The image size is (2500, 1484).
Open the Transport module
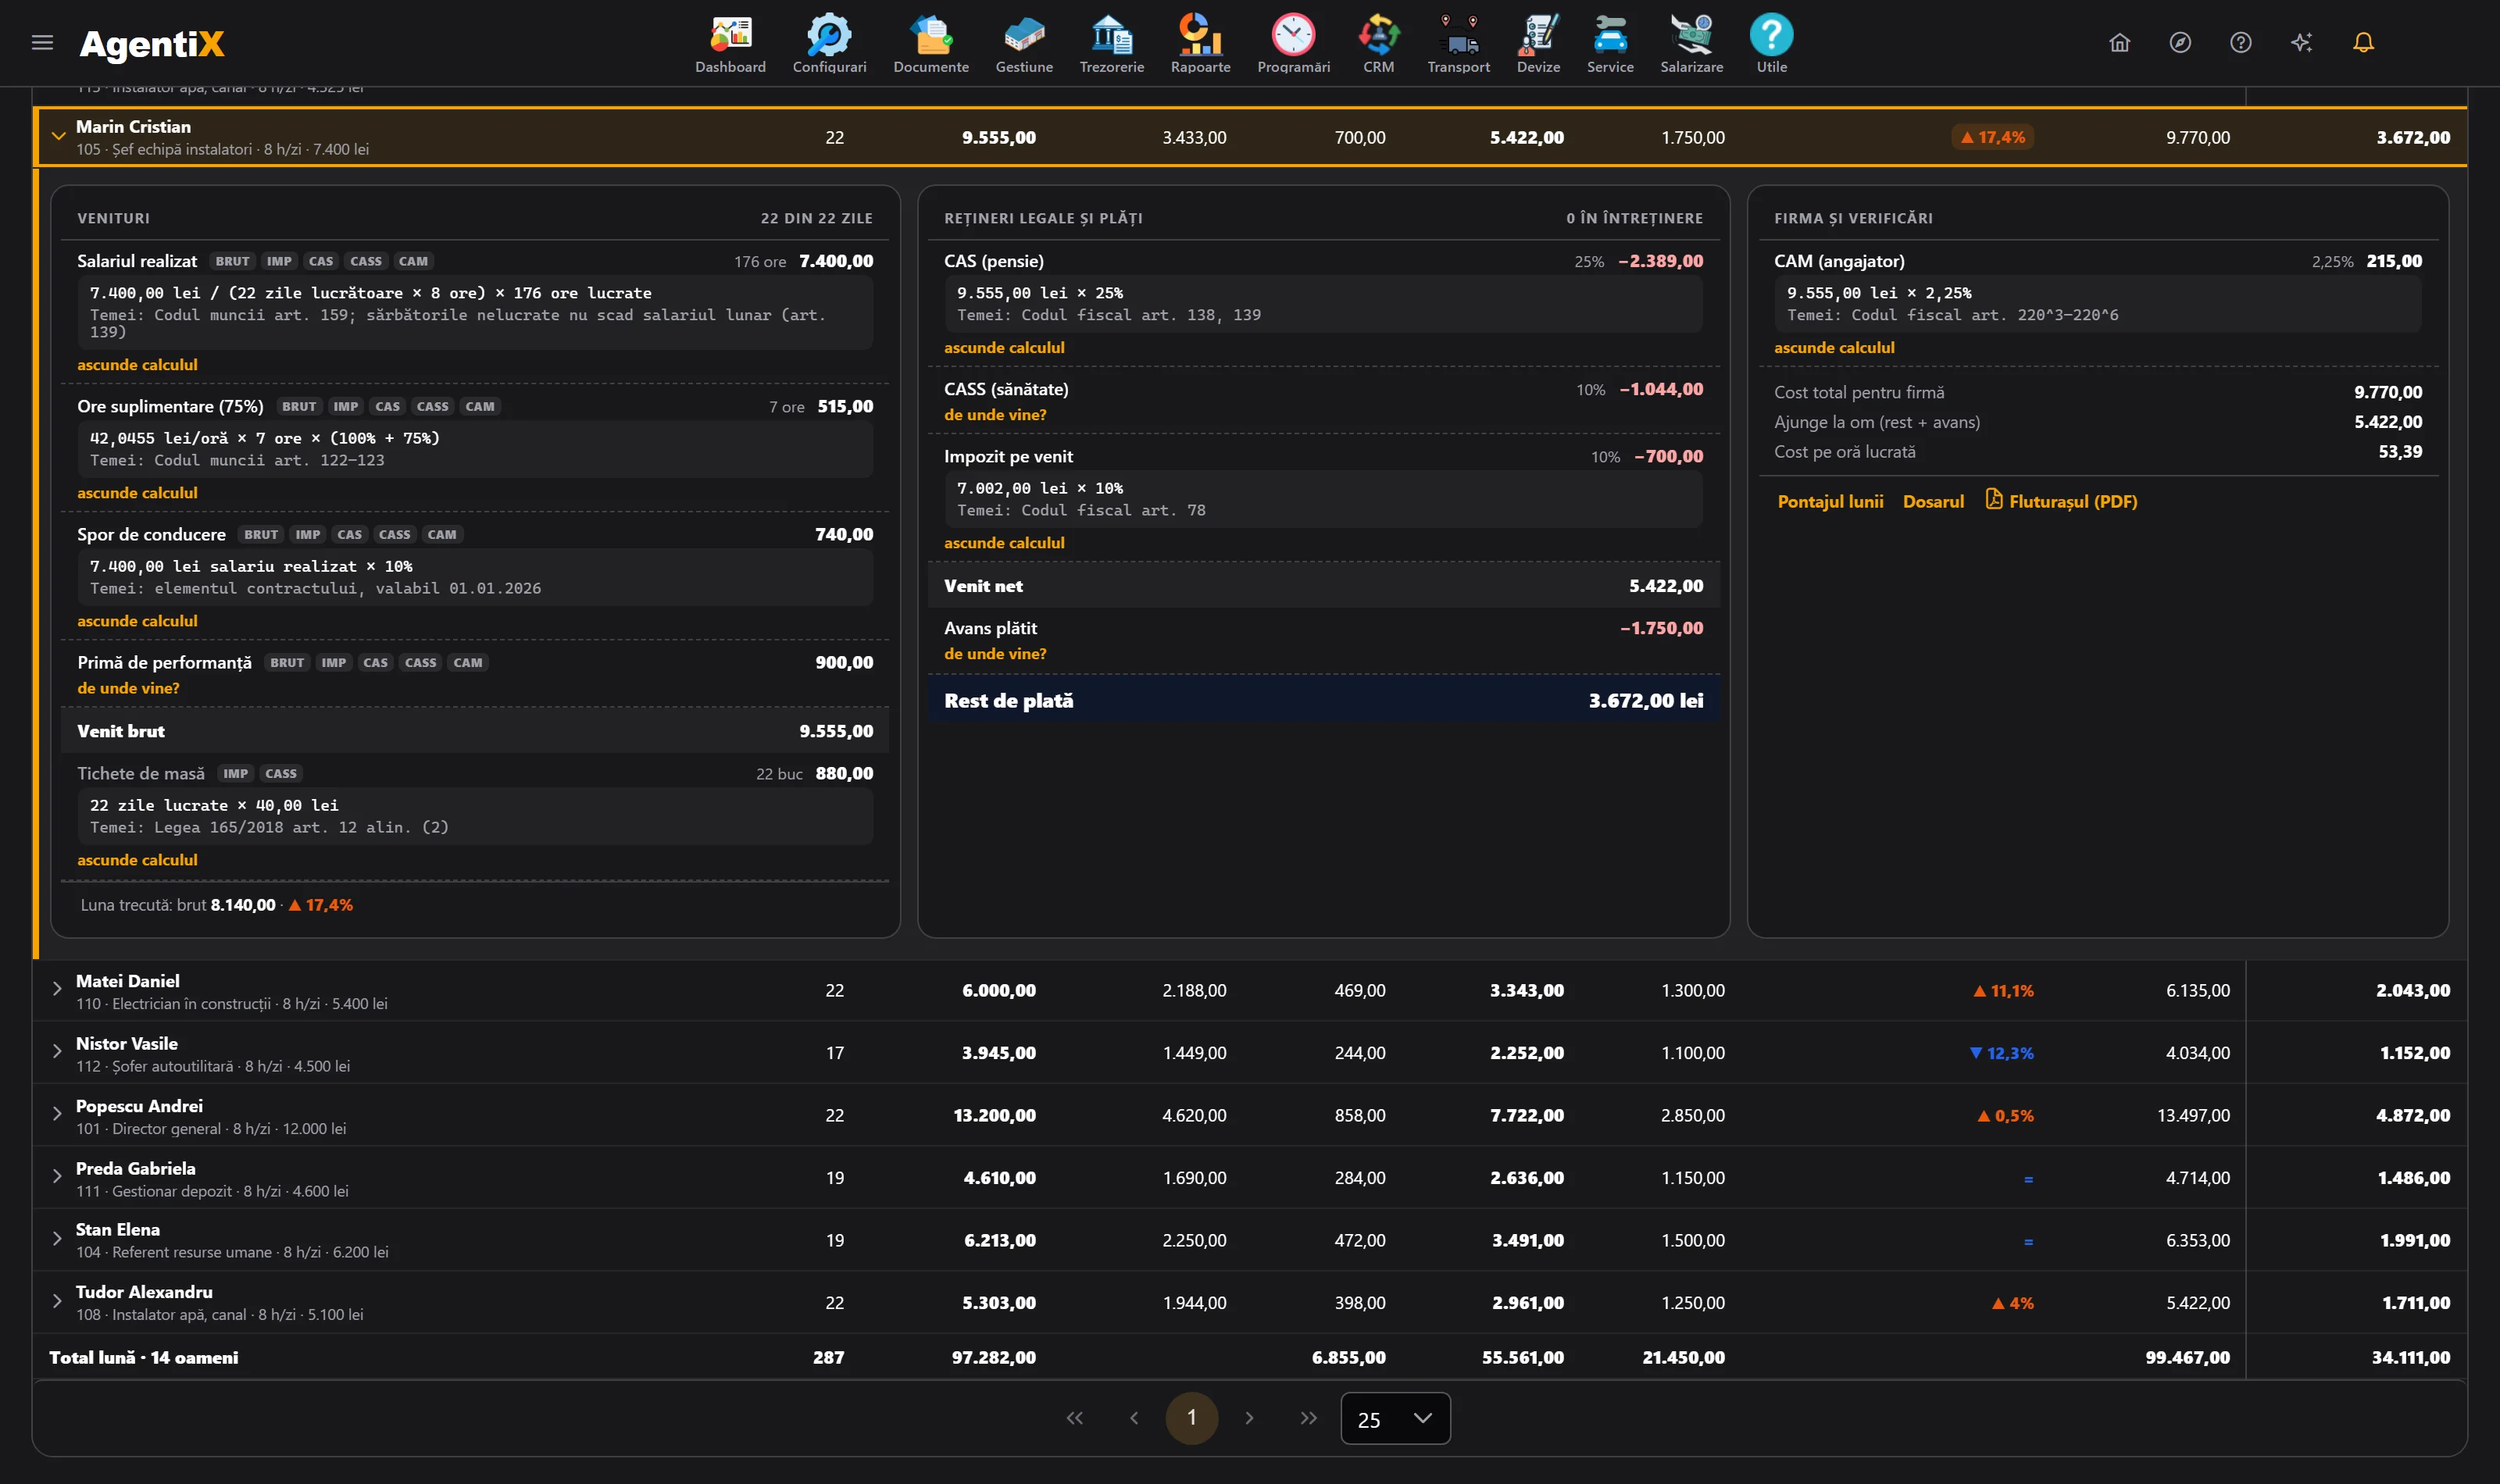pos(1458,44)
